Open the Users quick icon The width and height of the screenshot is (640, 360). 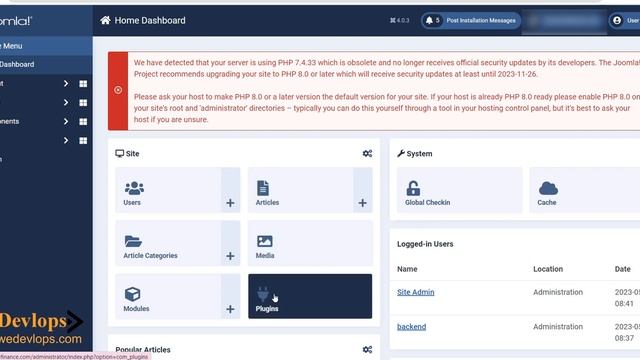(168, 190)
